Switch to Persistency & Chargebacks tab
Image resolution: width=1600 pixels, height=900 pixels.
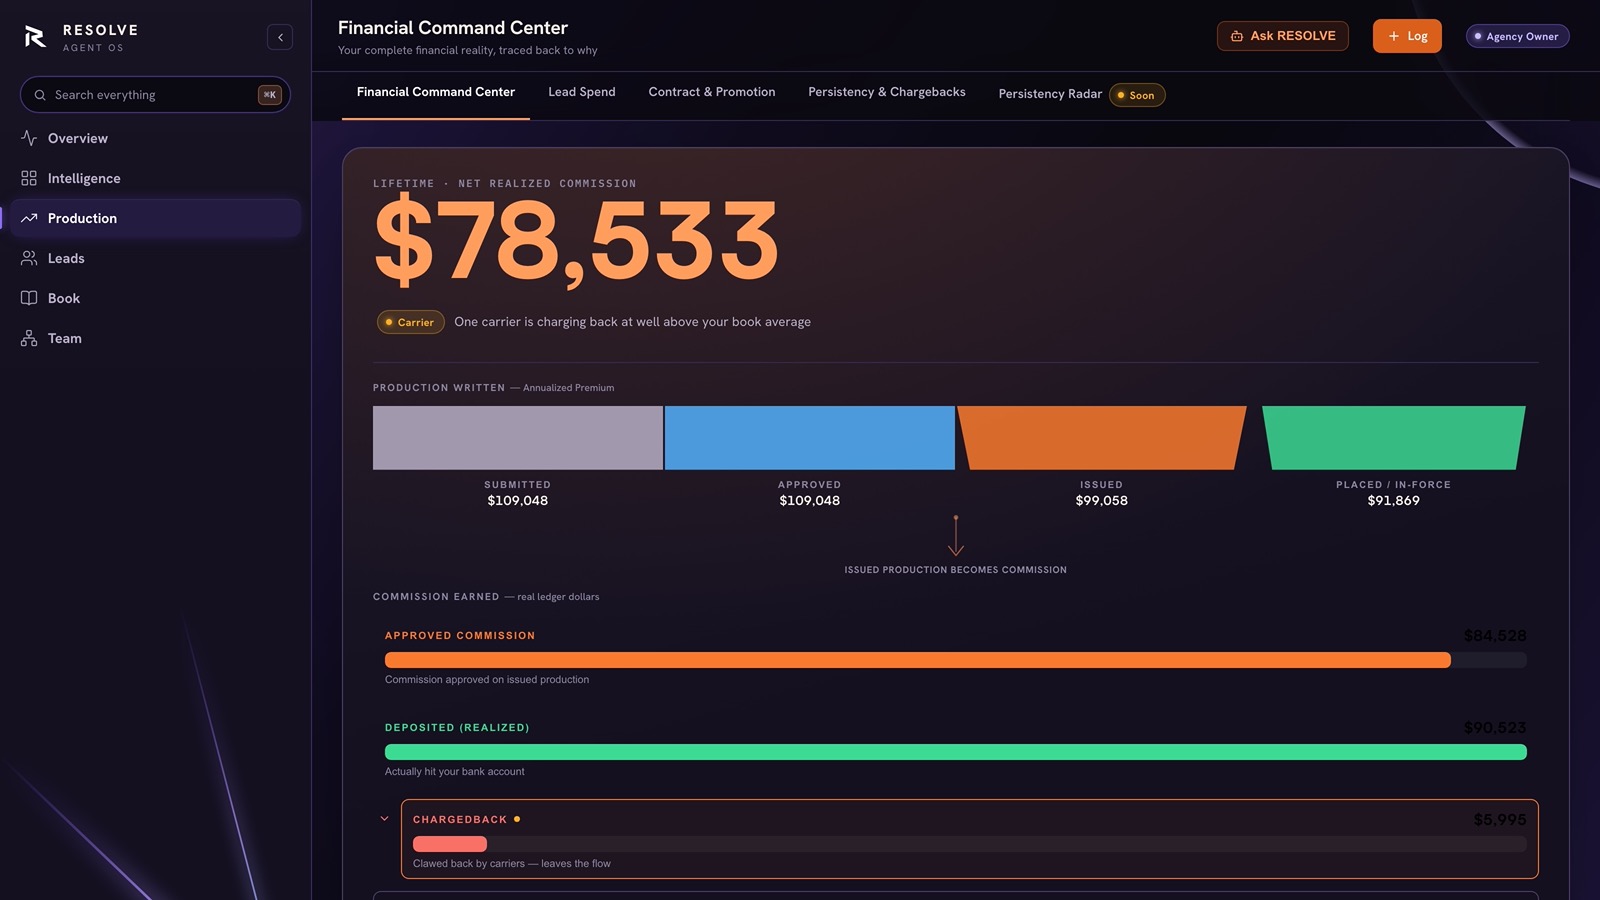tap(887, 92)
